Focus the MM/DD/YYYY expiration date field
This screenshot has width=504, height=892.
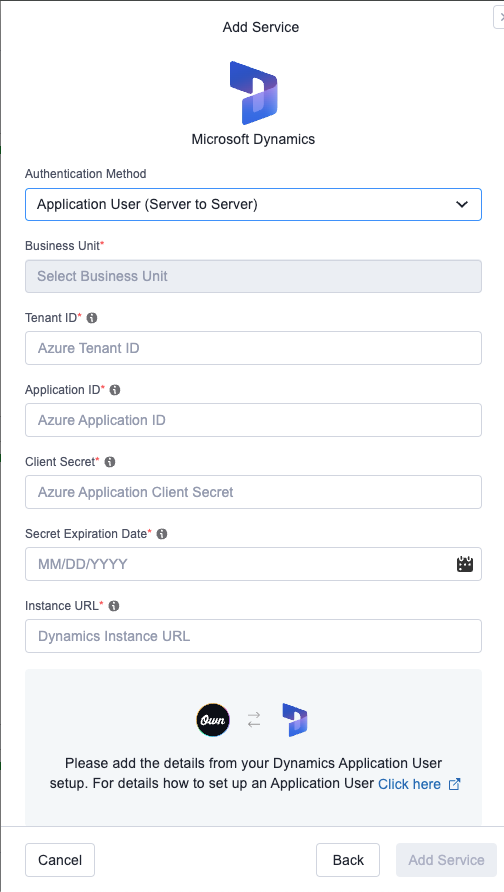click(x=253, y=564)
